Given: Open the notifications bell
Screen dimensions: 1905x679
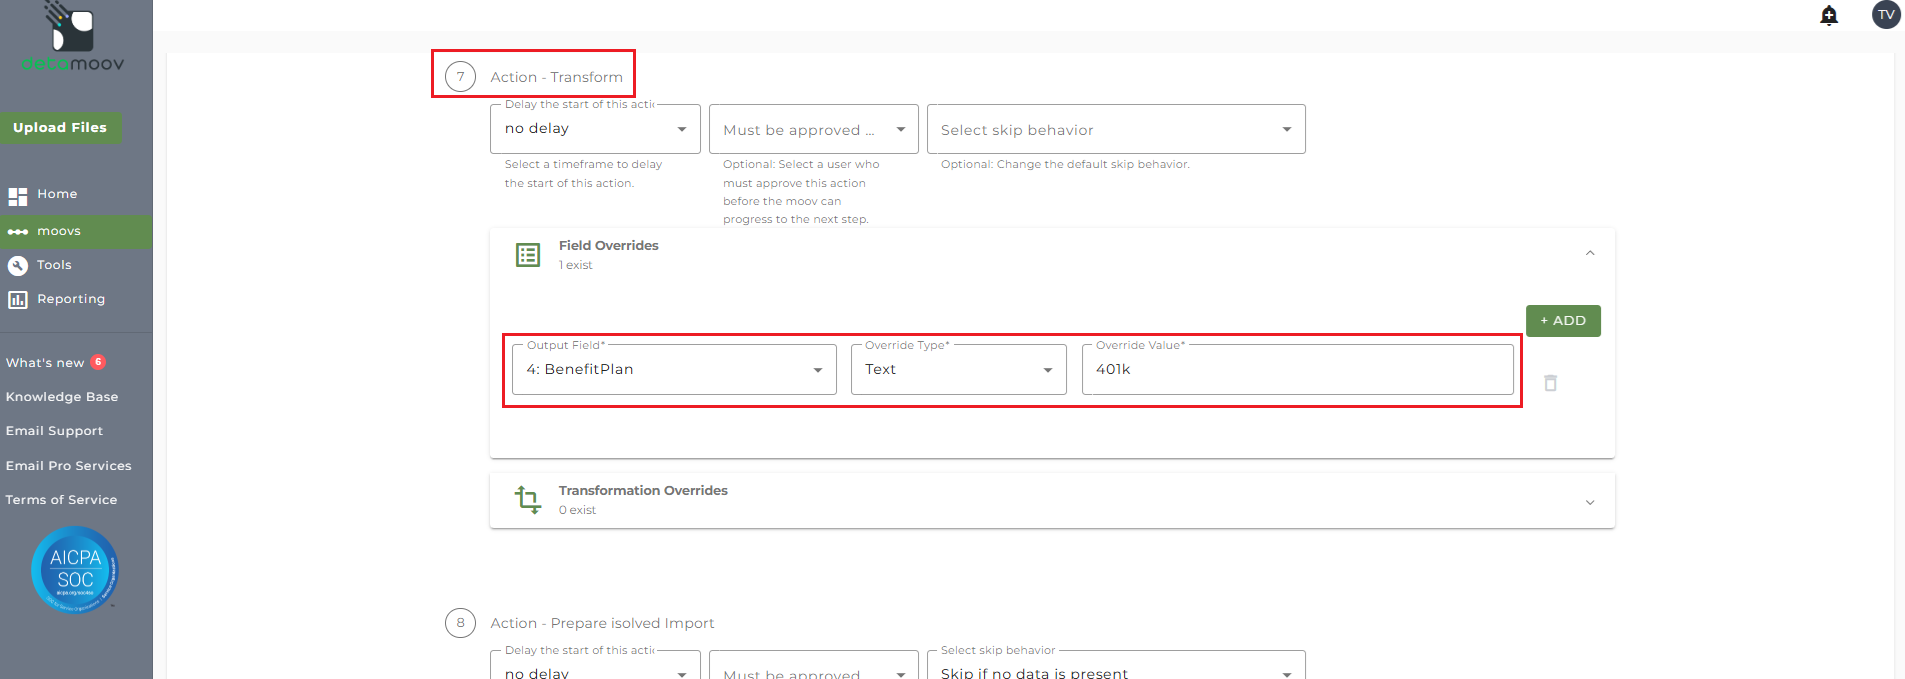Looking at the screenshot, I should pos(1829,15).
